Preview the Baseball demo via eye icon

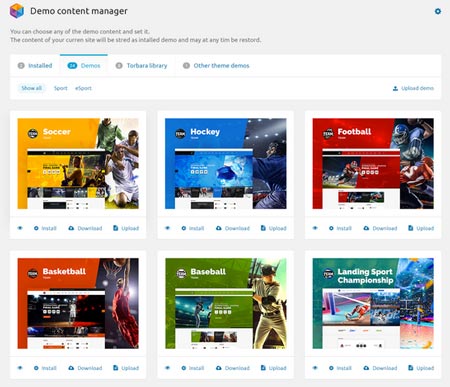point(167,368)
